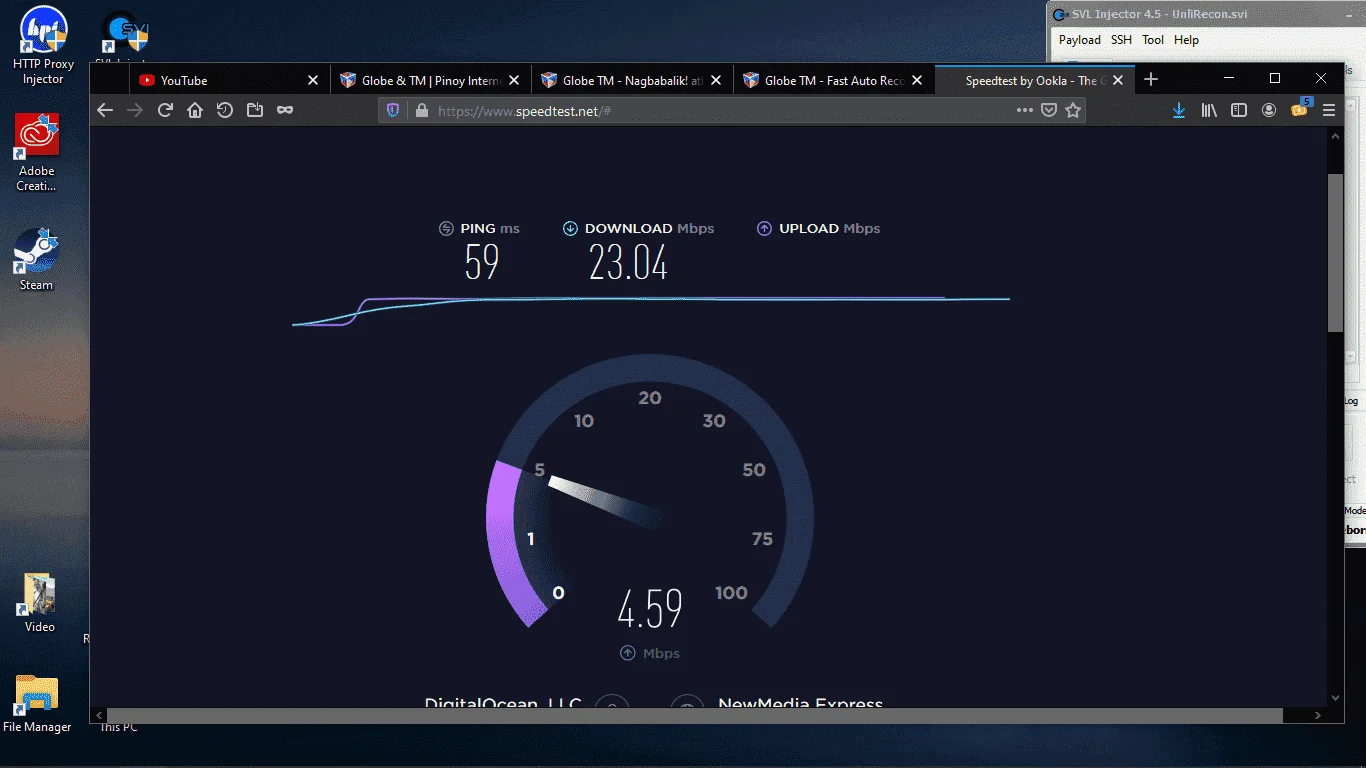Viewport: 1366px width, 768px height.
Task: Show site security padlock info
Action: (421, 111)
